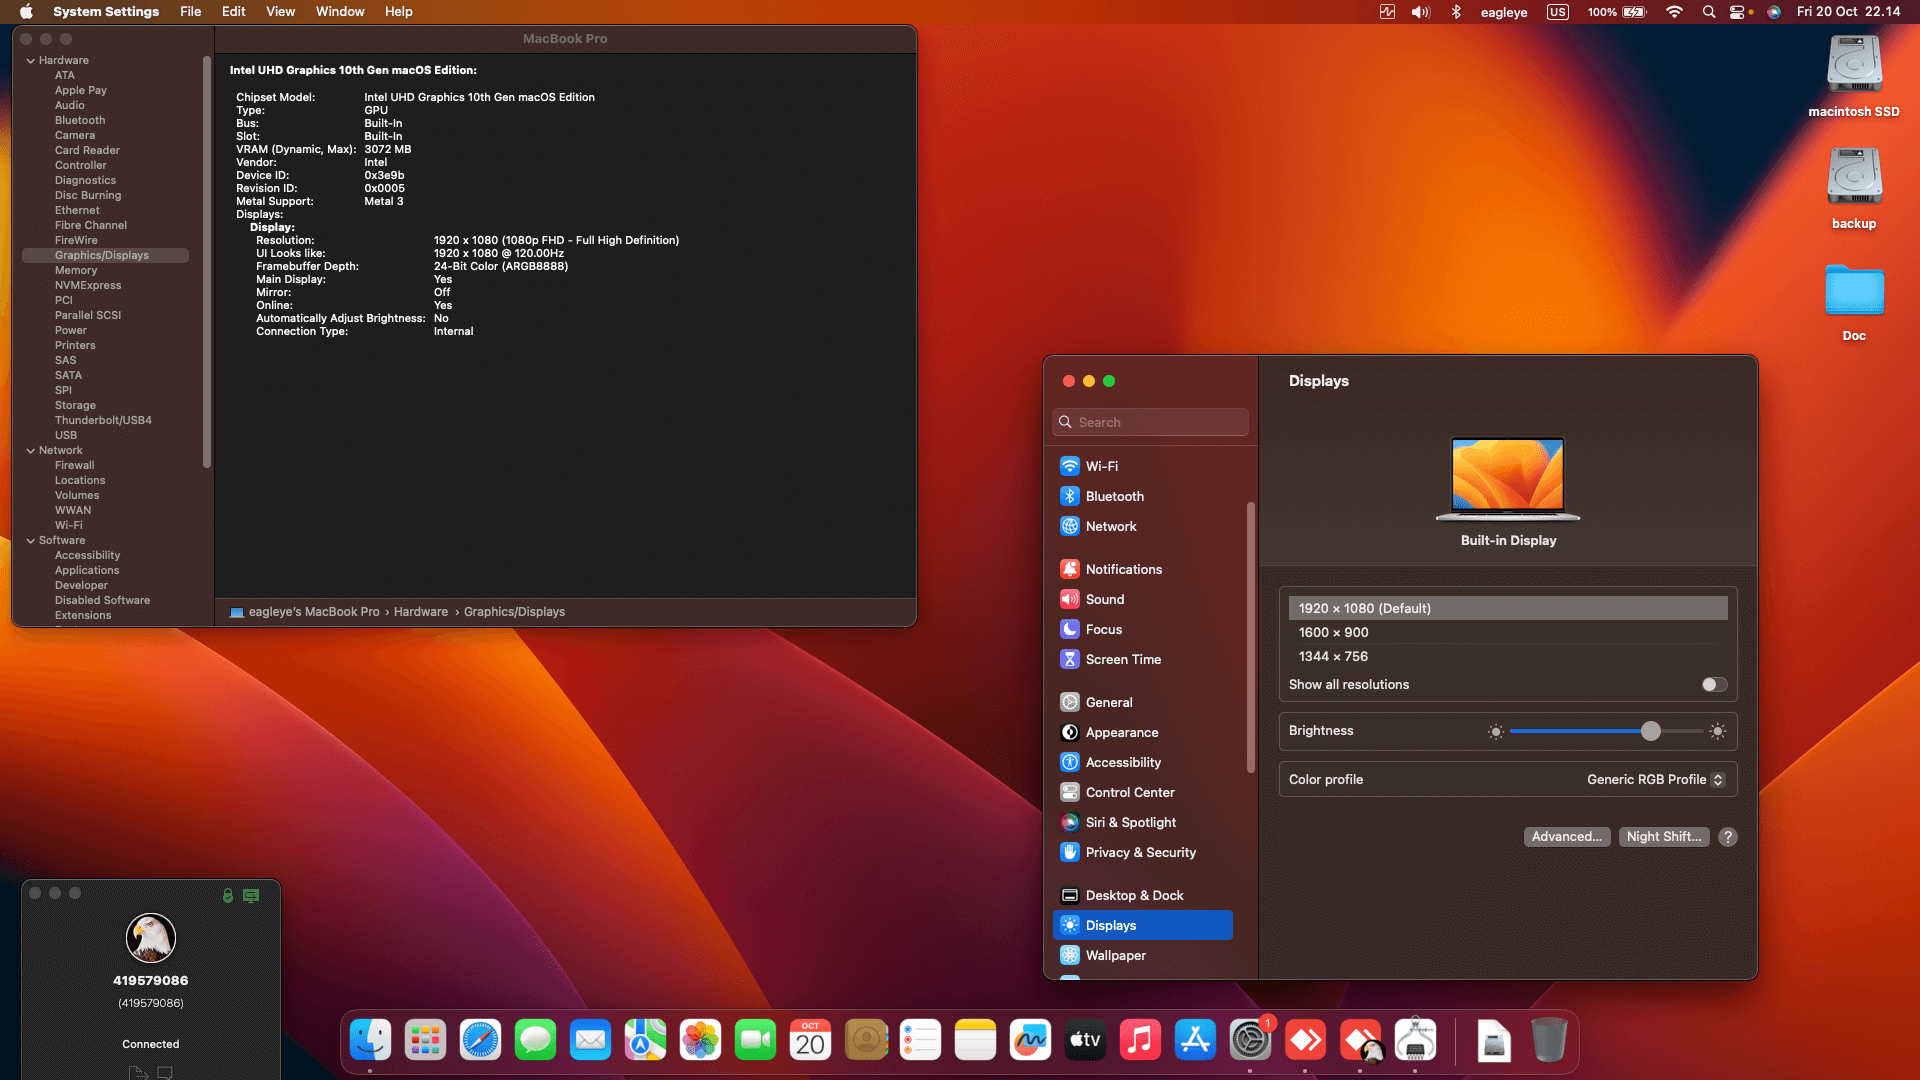Viewport: 1920px width, 1080px height.
Task: Click the Displays help question mark
Action: point(1727,837)
